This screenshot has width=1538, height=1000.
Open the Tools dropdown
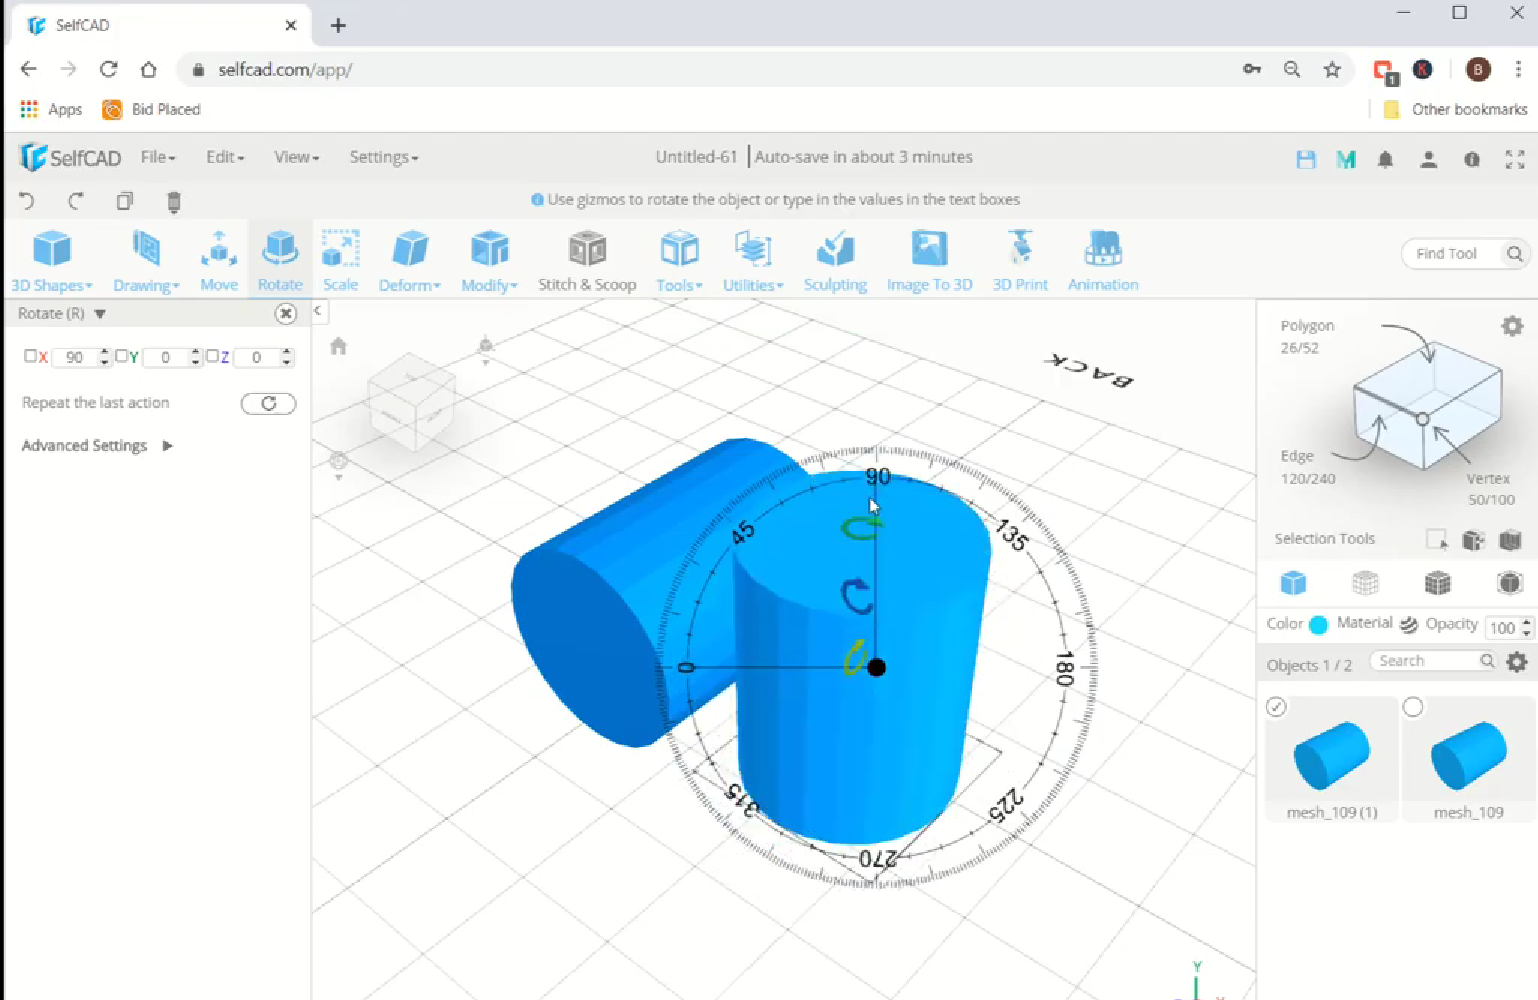(x=679, y=261)
